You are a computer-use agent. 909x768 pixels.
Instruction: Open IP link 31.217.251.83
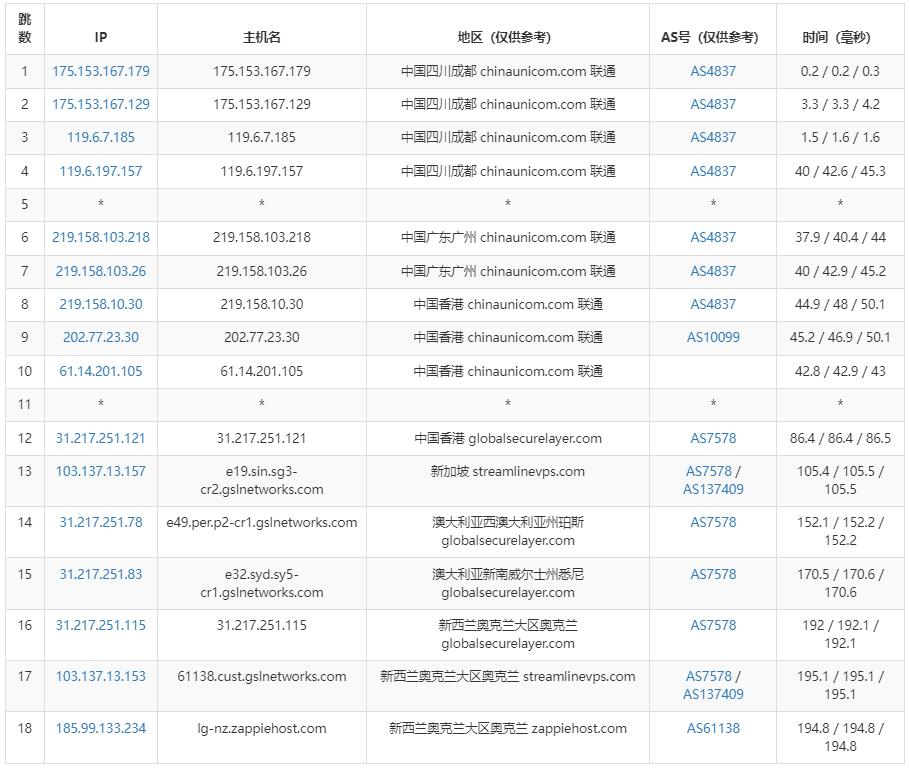101,574
